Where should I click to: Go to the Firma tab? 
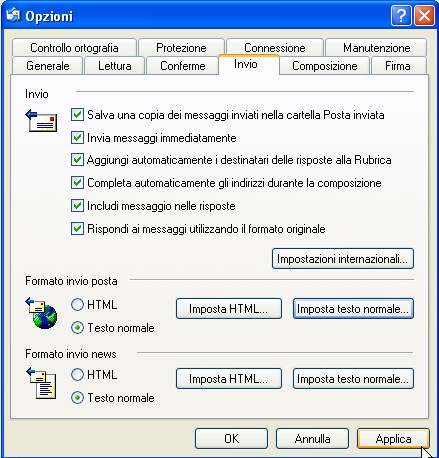click(x=398, y=66)
